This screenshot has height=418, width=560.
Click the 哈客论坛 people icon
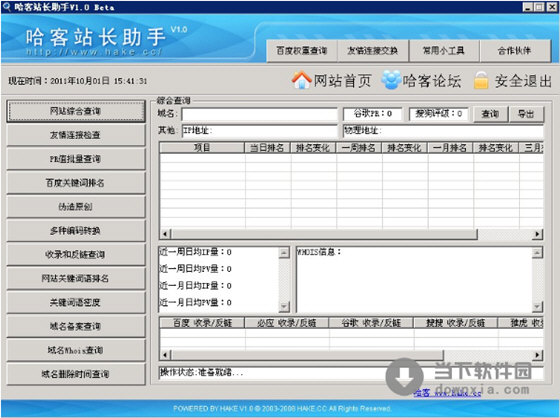pos(391,80)
